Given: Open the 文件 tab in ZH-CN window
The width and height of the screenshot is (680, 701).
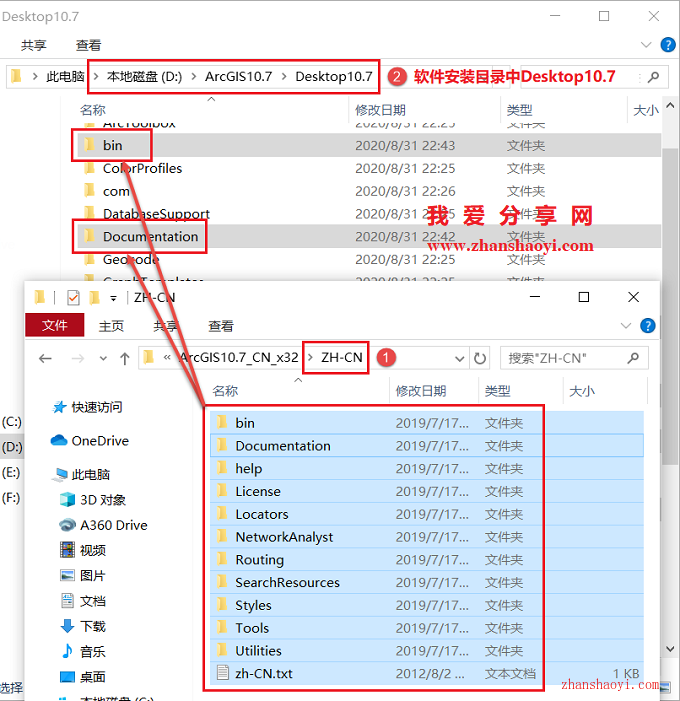Looking at the screenshot, I should point(55,325).
